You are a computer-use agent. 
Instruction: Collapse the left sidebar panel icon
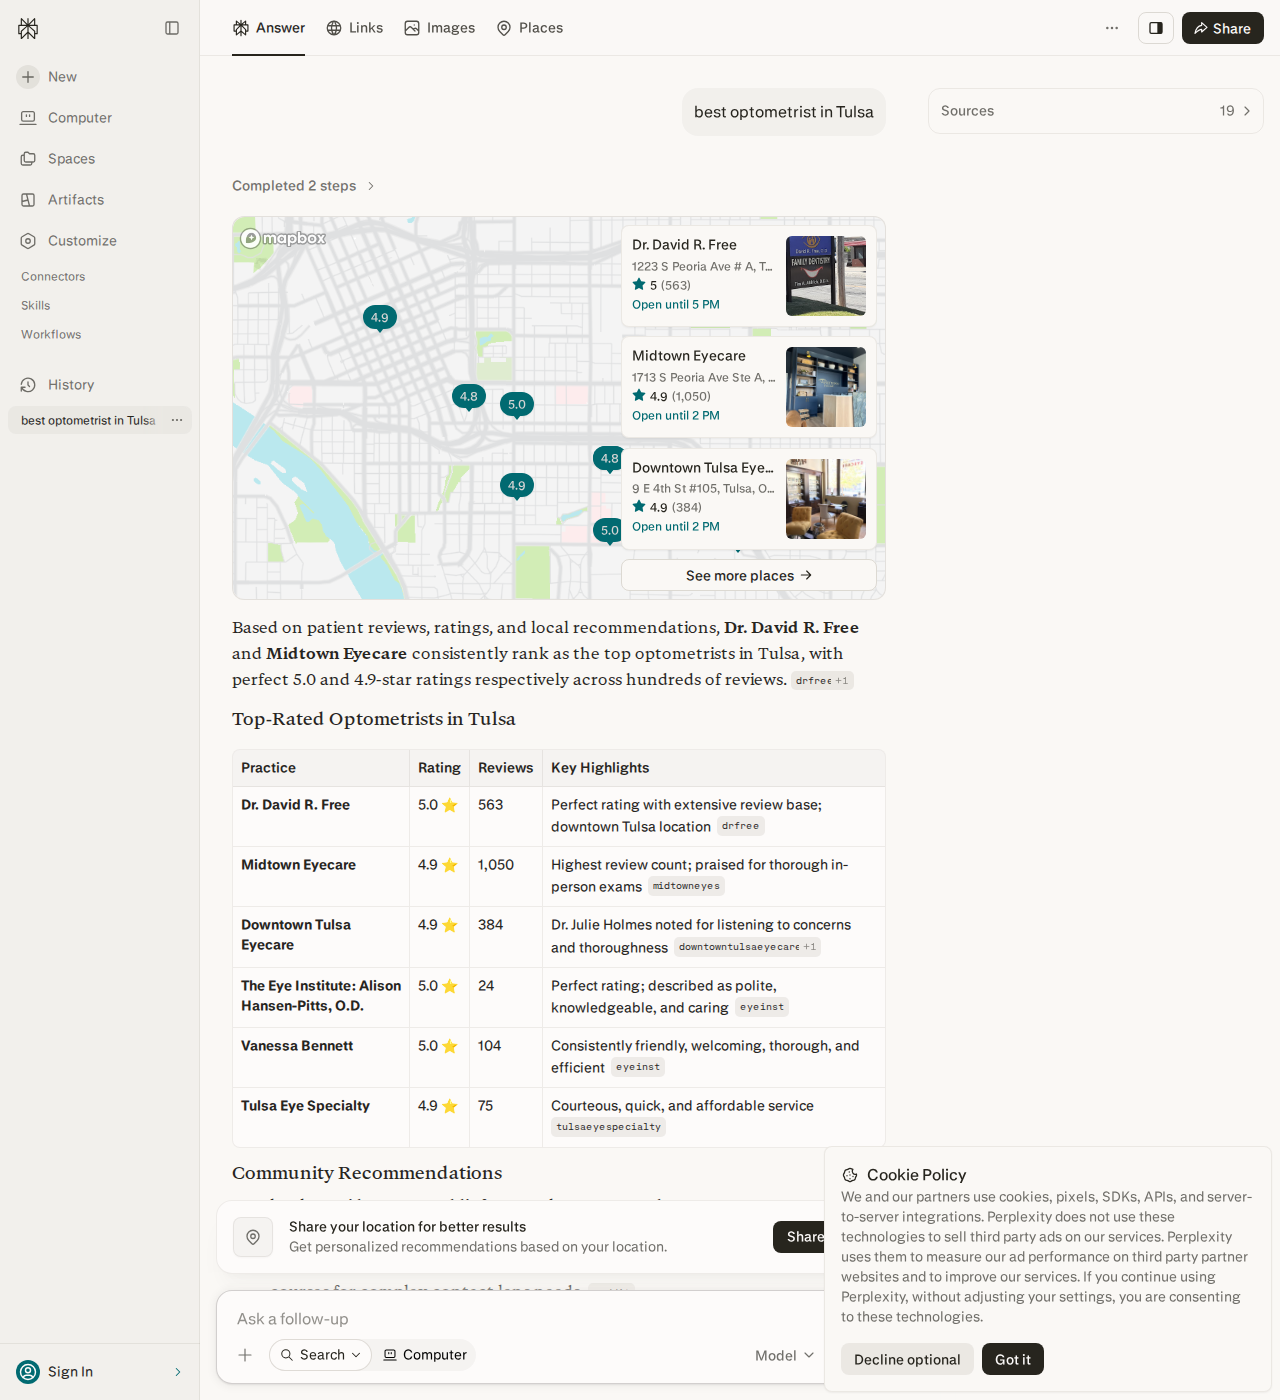coord(172,28)
